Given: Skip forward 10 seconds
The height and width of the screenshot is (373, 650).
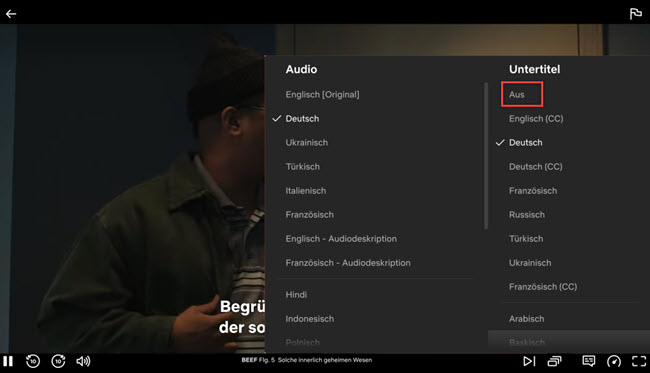Looking at the screenshot, I should coord(58,361).
